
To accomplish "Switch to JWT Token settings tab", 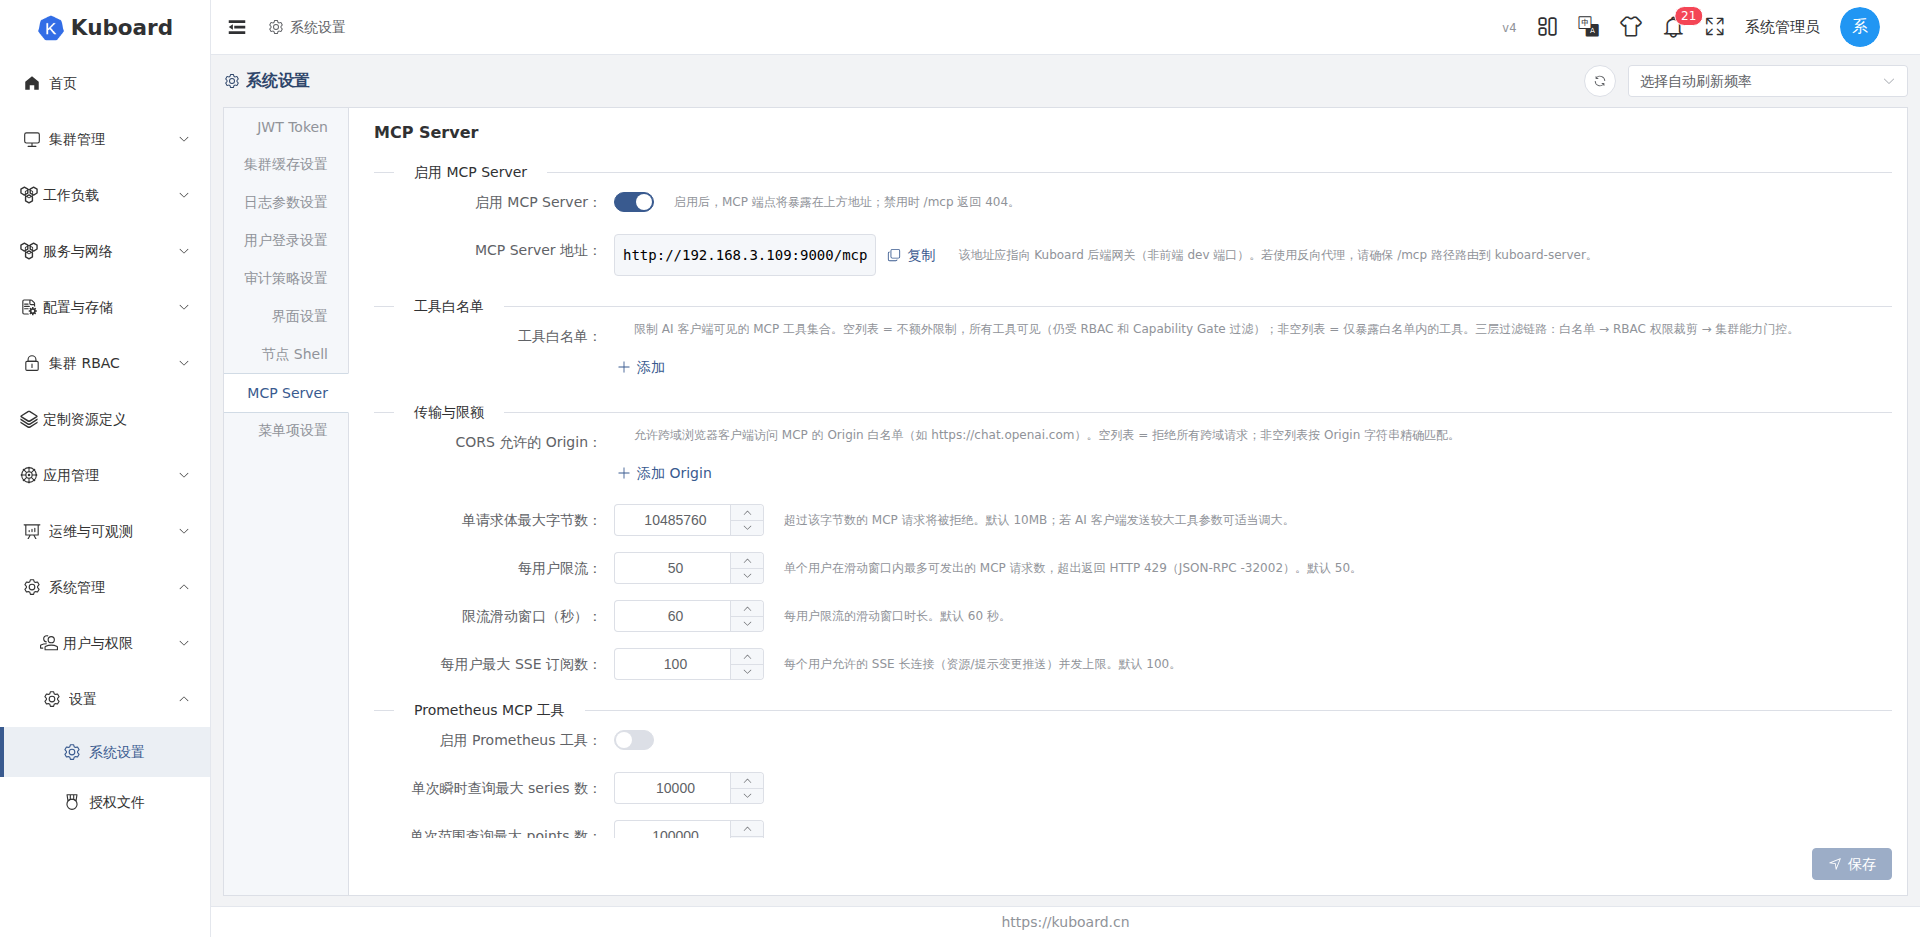I will tap(286, 127).
